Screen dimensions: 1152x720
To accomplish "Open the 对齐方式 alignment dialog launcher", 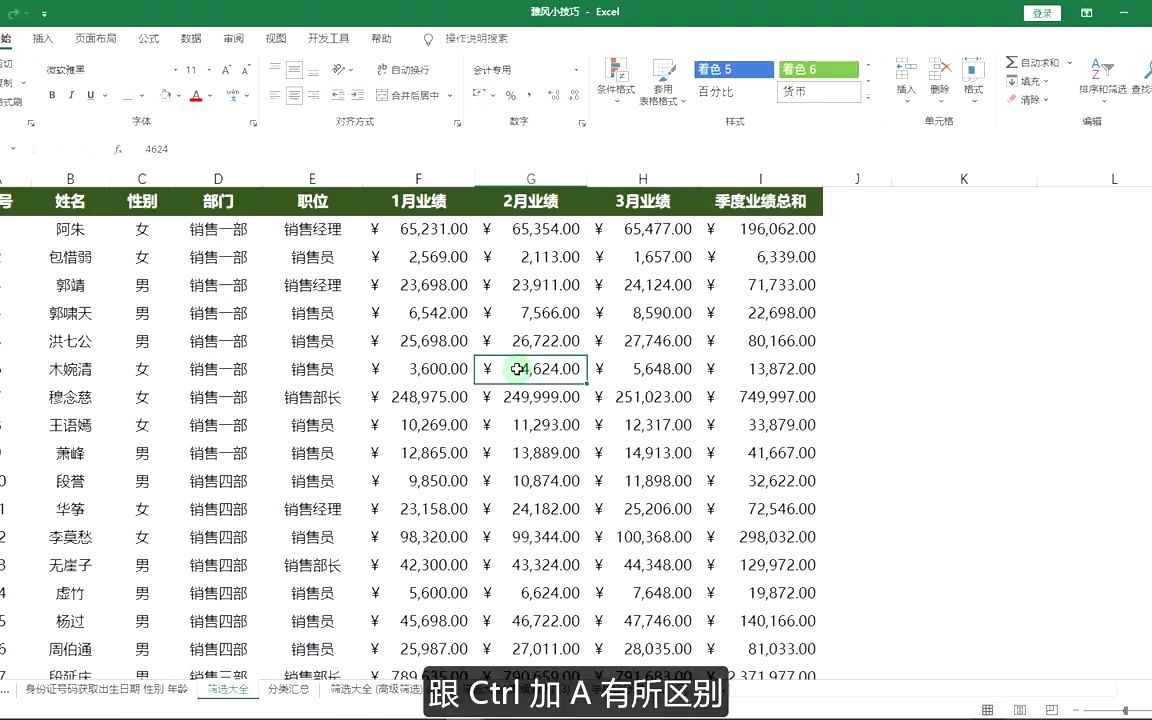I will [x=457, y=123].
